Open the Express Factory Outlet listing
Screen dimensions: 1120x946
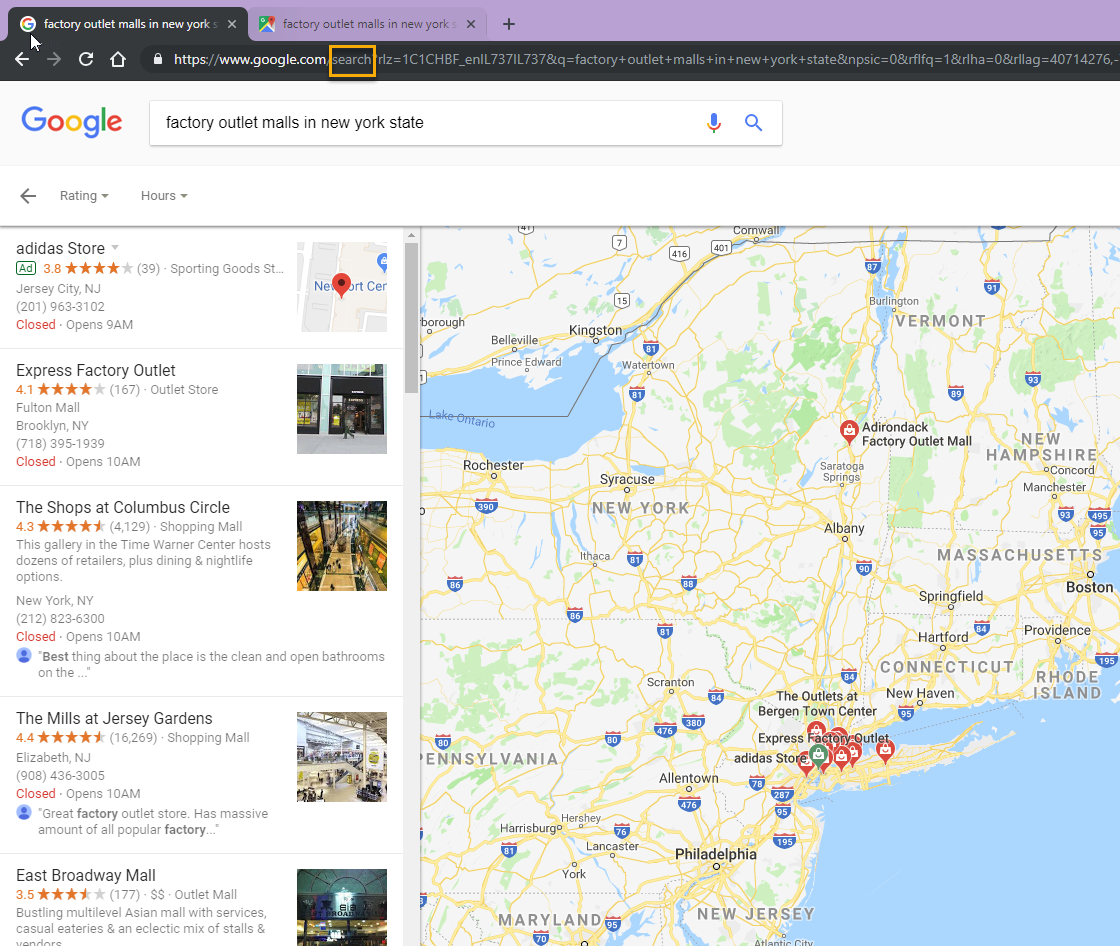point(96,371)
